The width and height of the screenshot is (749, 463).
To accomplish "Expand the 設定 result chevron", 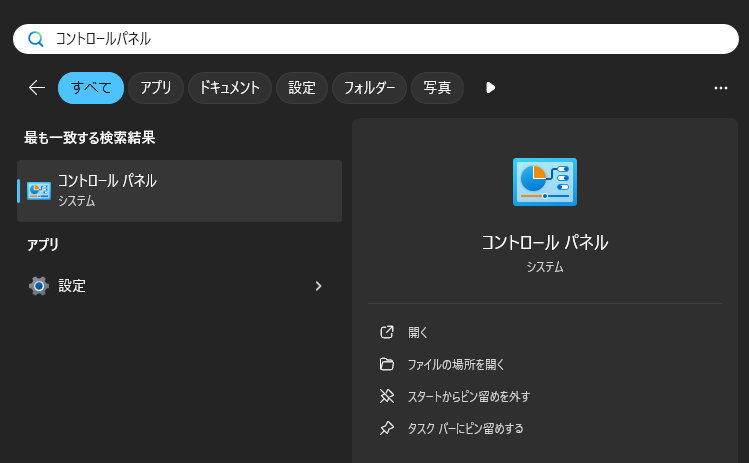I will click(x=318, y=286).
